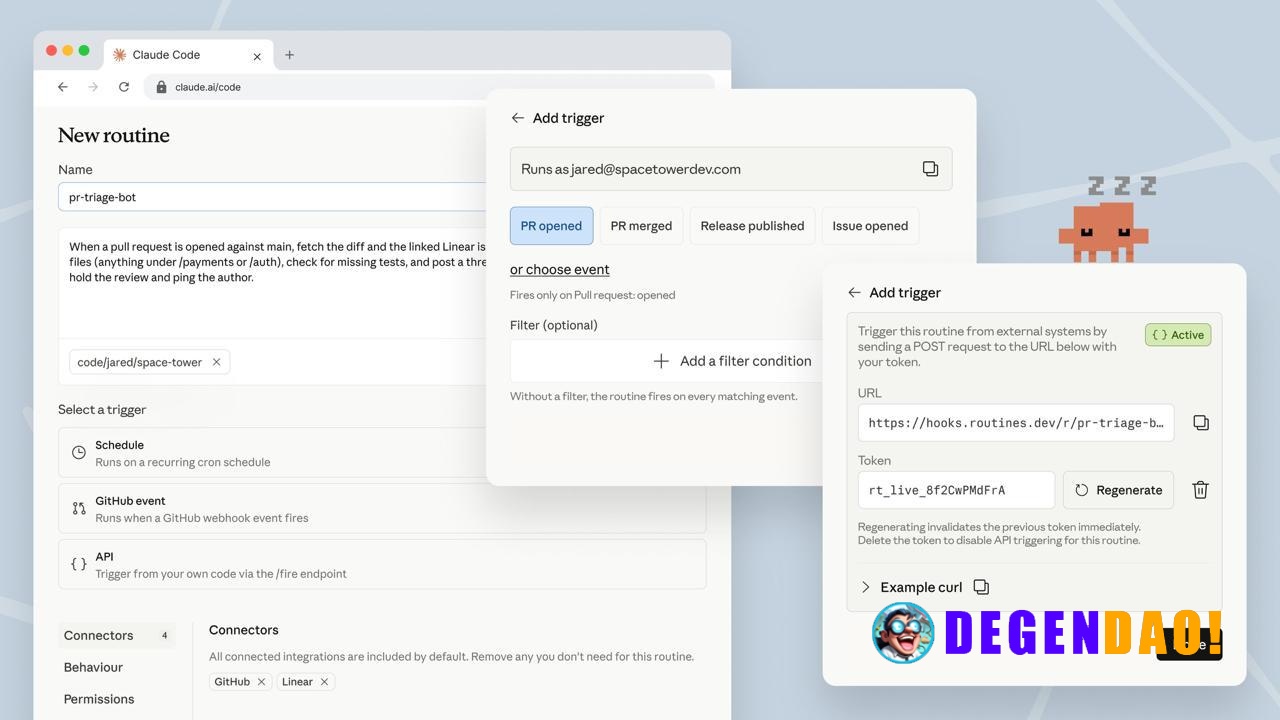The height and width of the screenshot is (720, 1280).
Task: Copy the example curl command
Action: (980, 587)
